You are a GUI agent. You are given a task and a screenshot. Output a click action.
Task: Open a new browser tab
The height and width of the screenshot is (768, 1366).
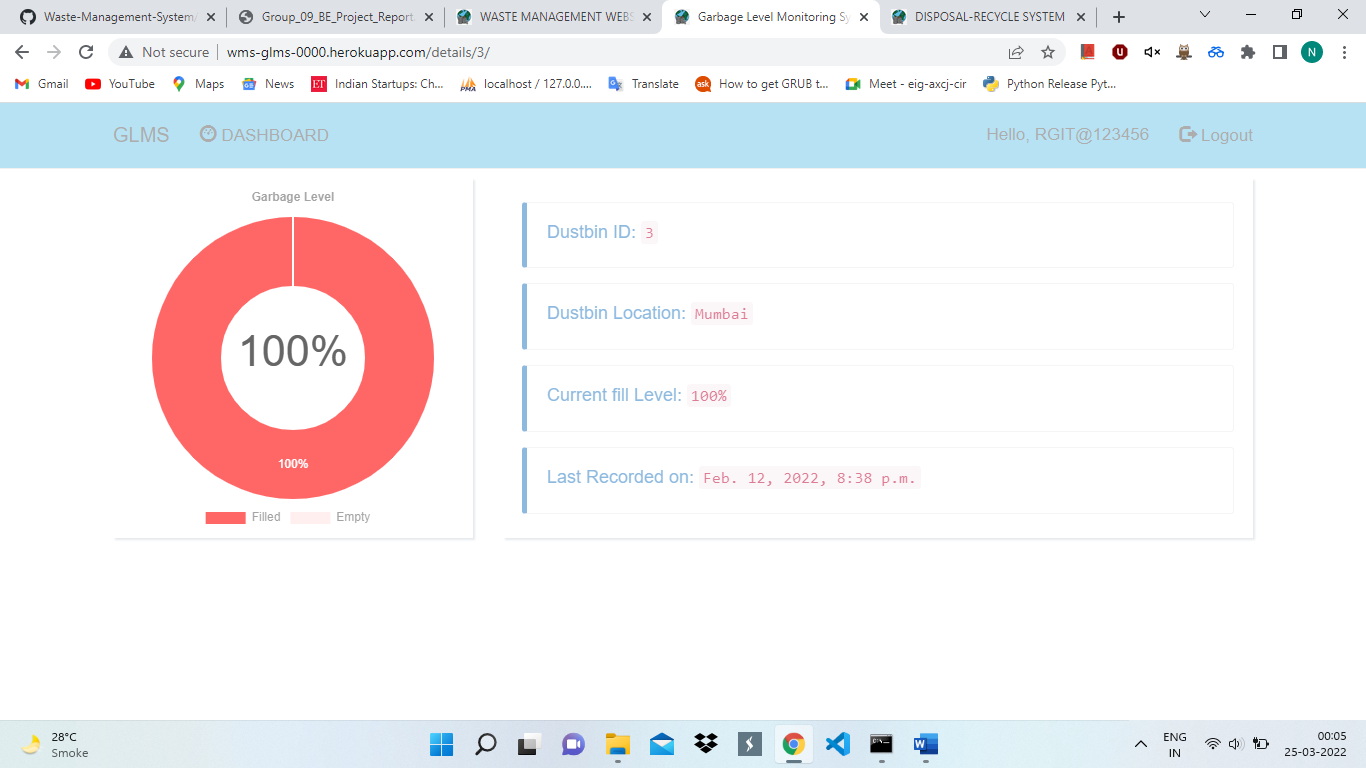click(x=1119, y=17)
